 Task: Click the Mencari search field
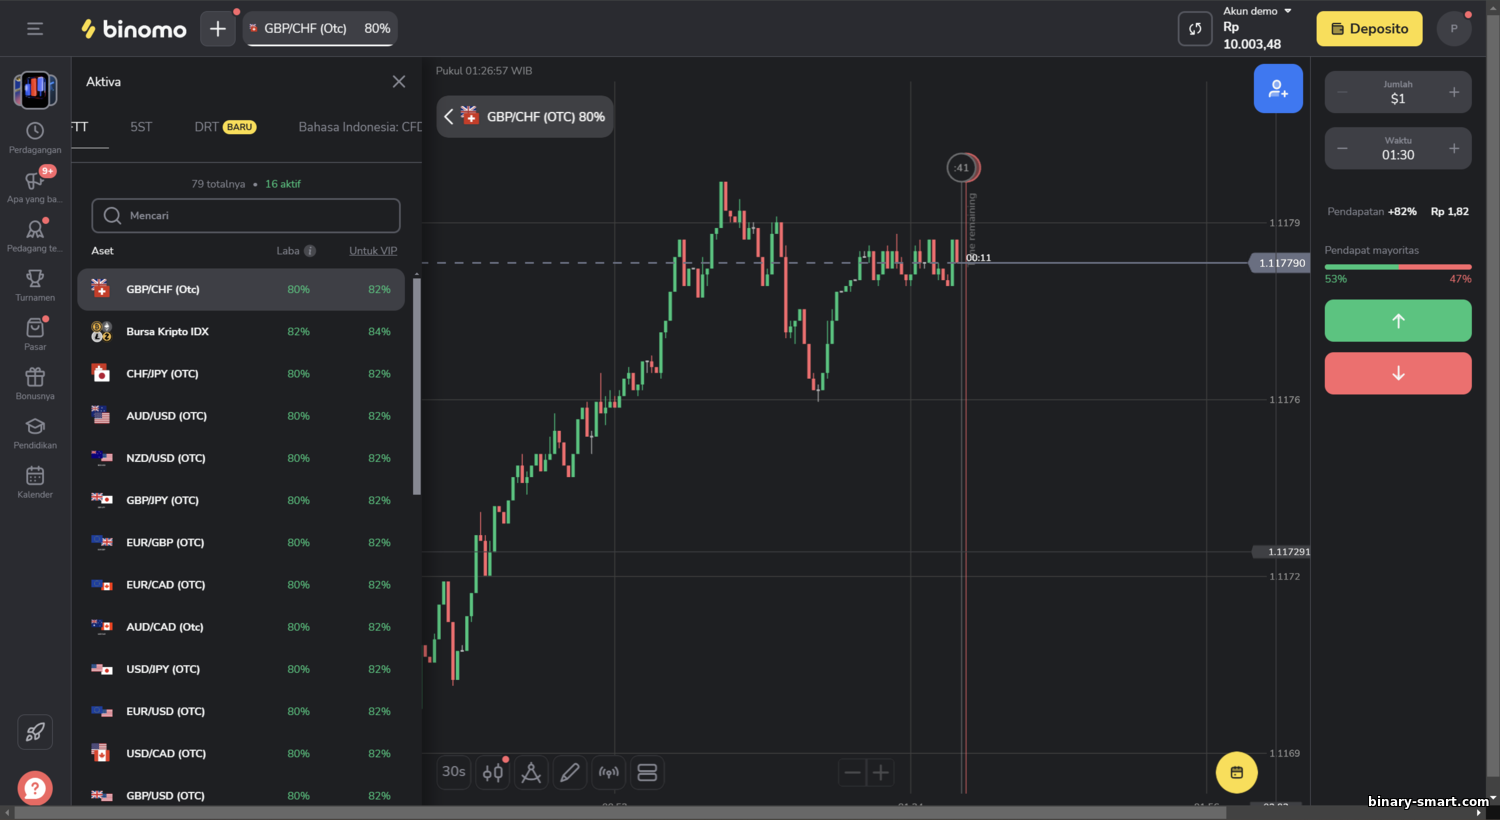point(246,215)
